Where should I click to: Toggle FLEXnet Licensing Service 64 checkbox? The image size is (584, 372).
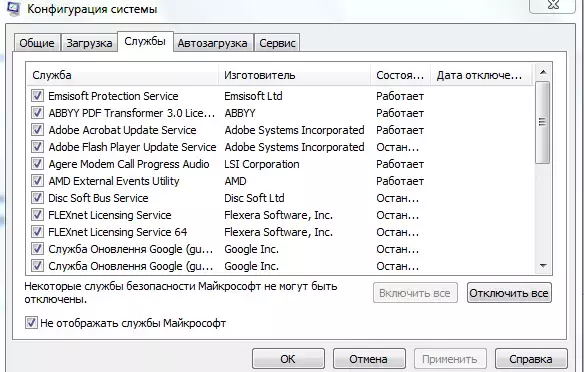click(37, 232)
